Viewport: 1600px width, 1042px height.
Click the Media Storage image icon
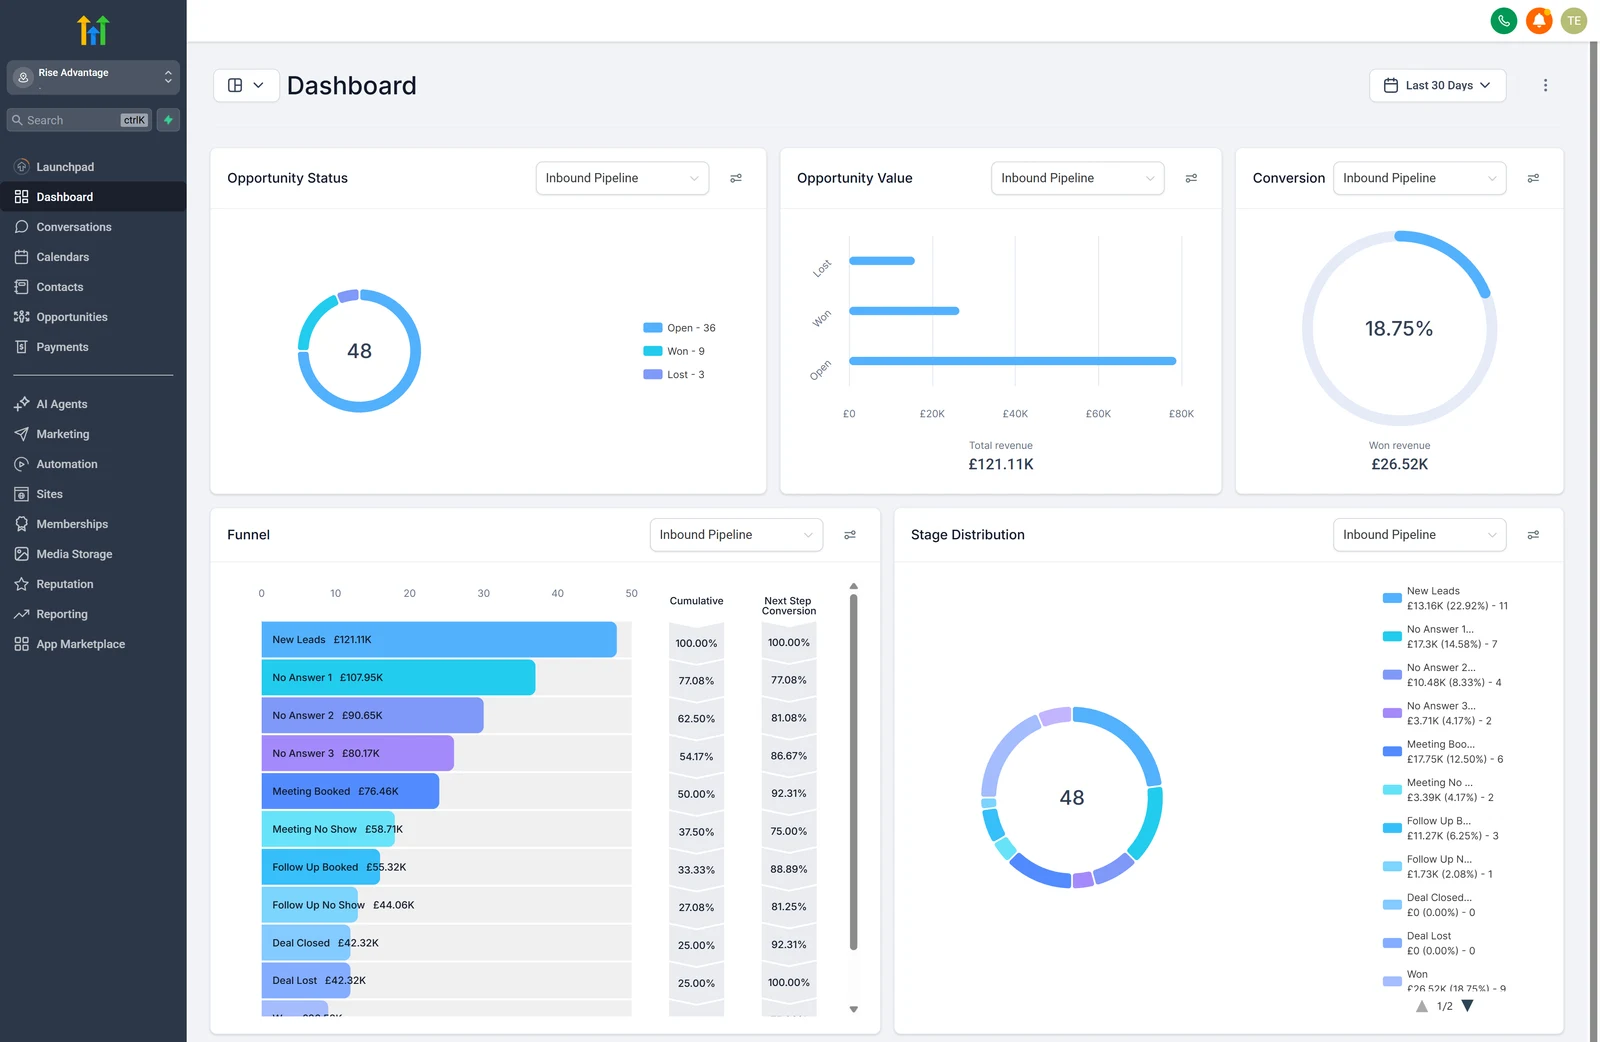pyautogui.click(x=21, y=554)
